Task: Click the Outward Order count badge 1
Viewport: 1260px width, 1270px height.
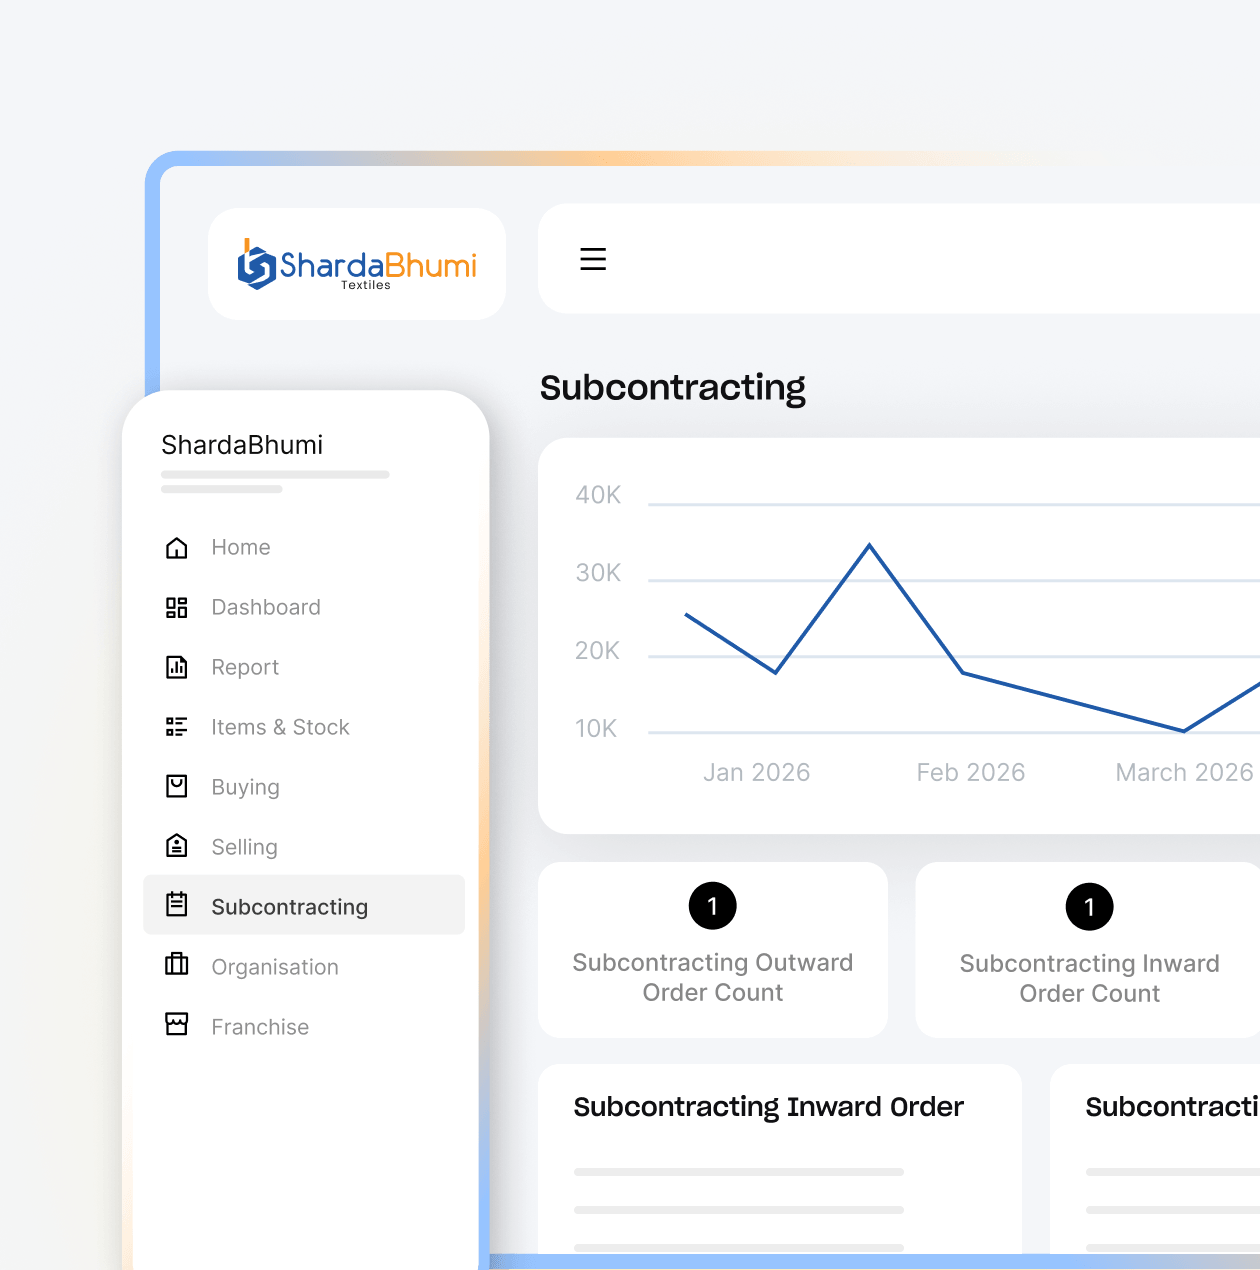Action: point(713,906)
